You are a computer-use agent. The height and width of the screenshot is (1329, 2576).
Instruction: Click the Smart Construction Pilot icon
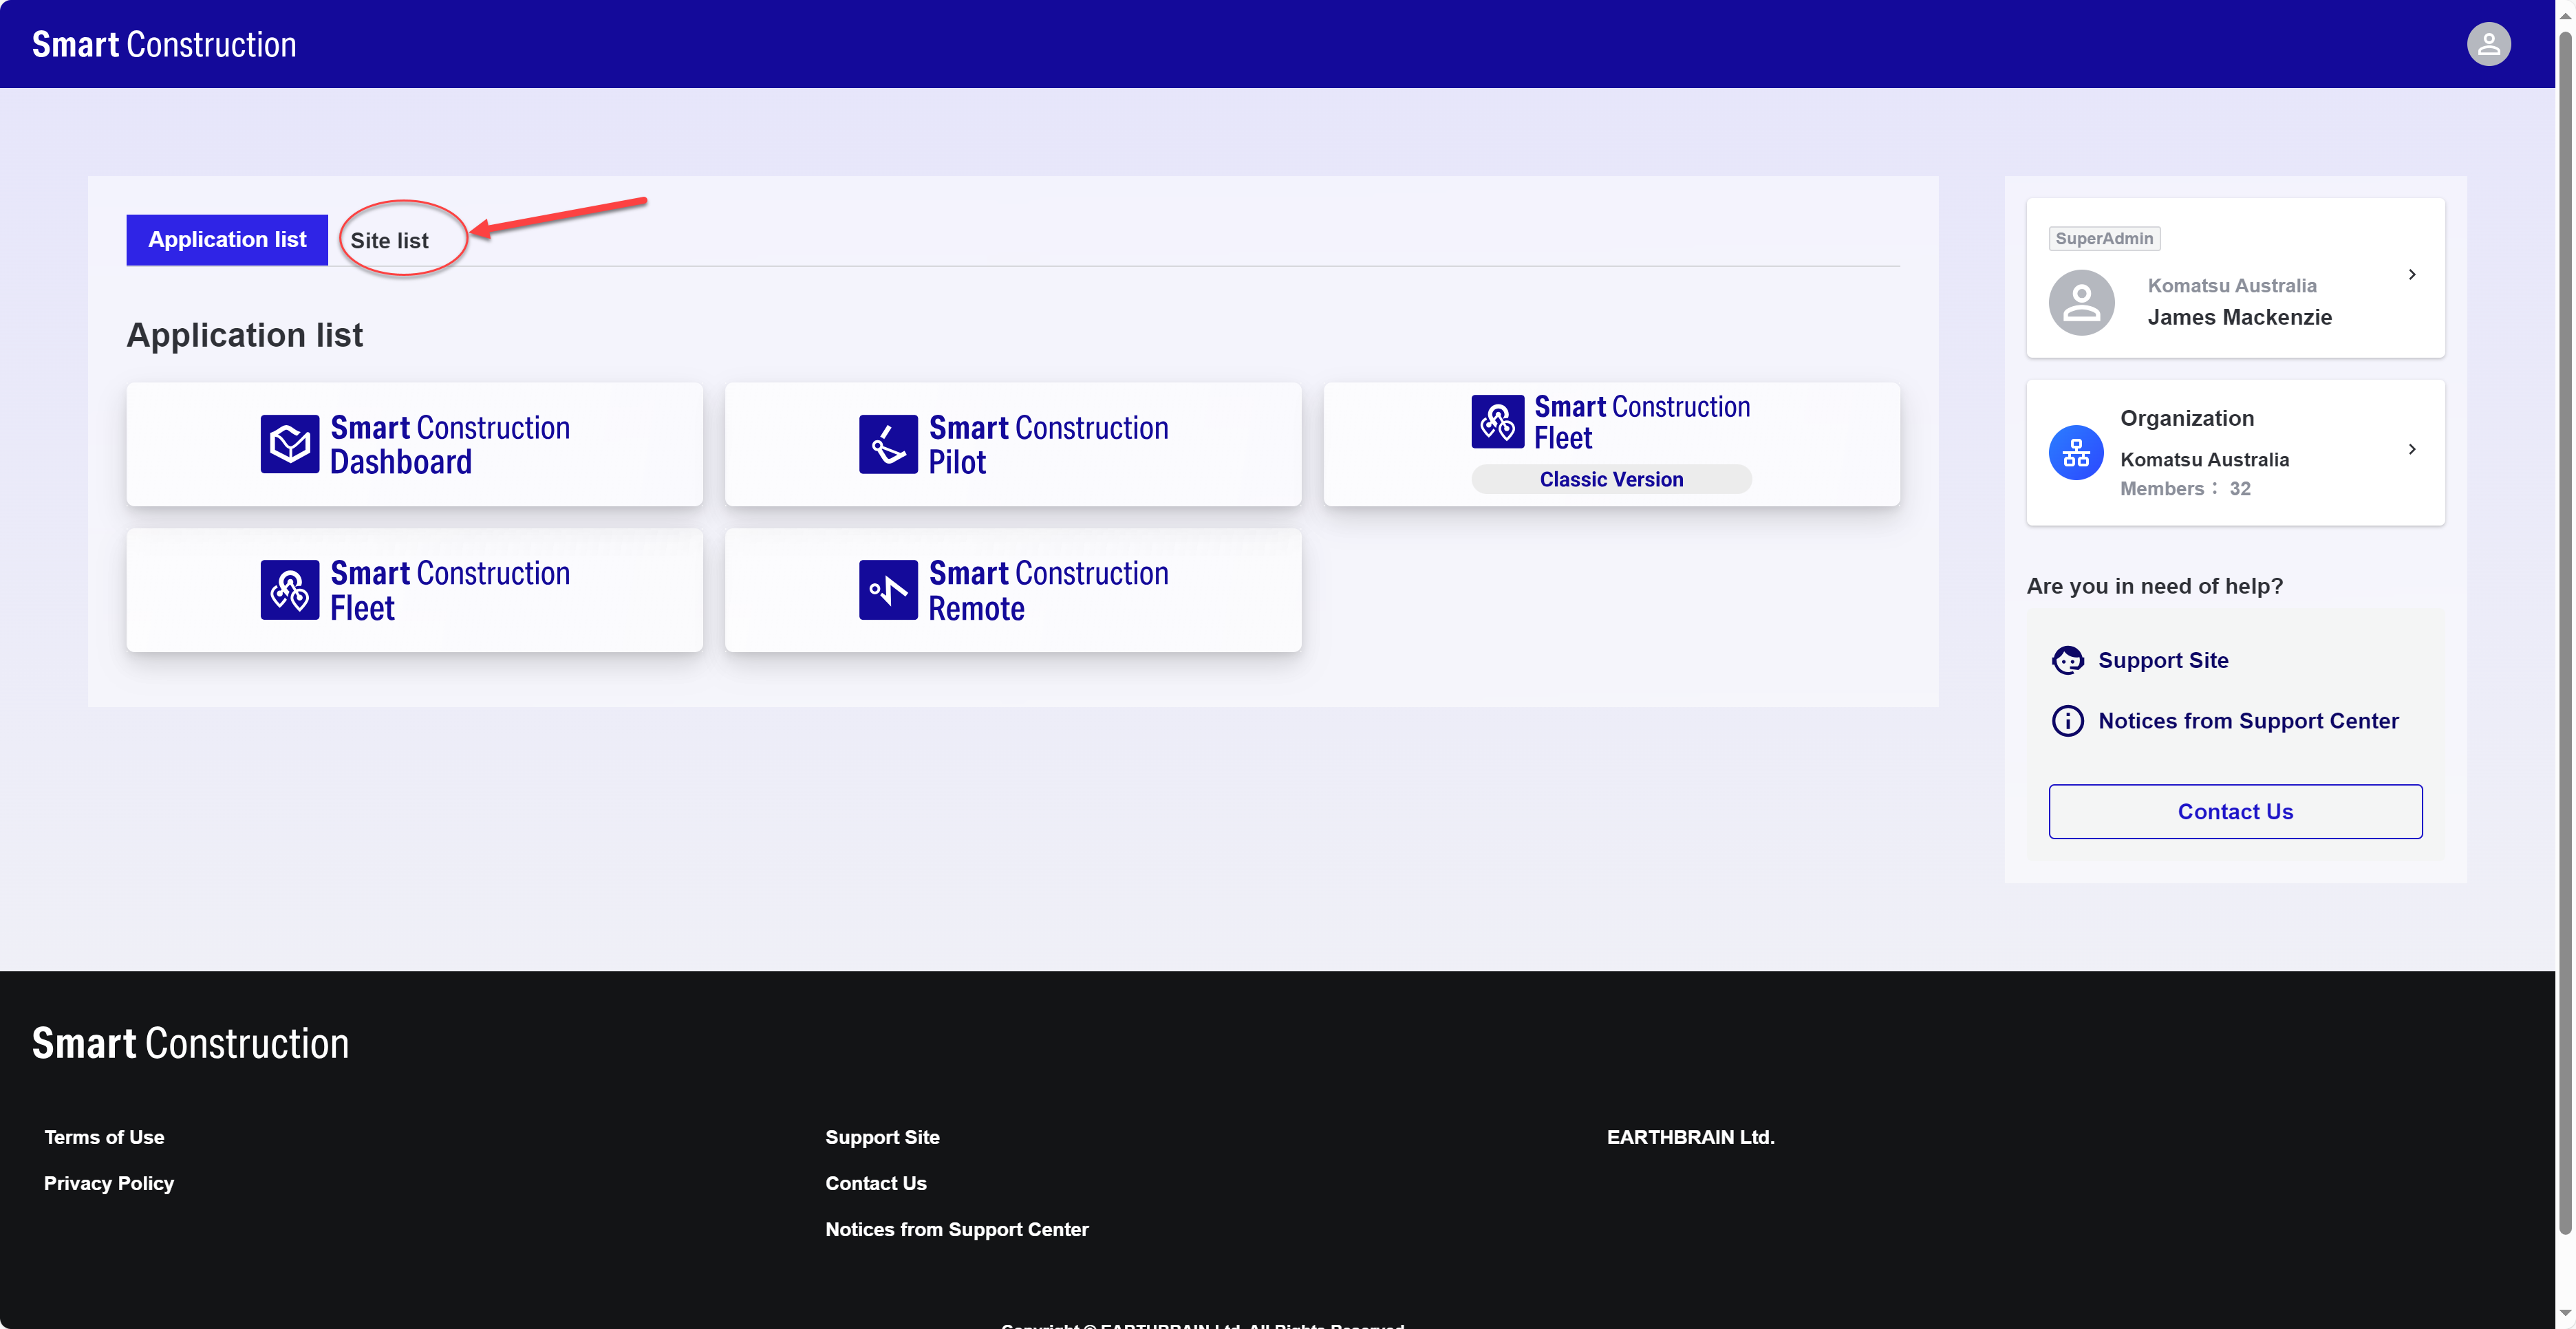tap(888, 444)
